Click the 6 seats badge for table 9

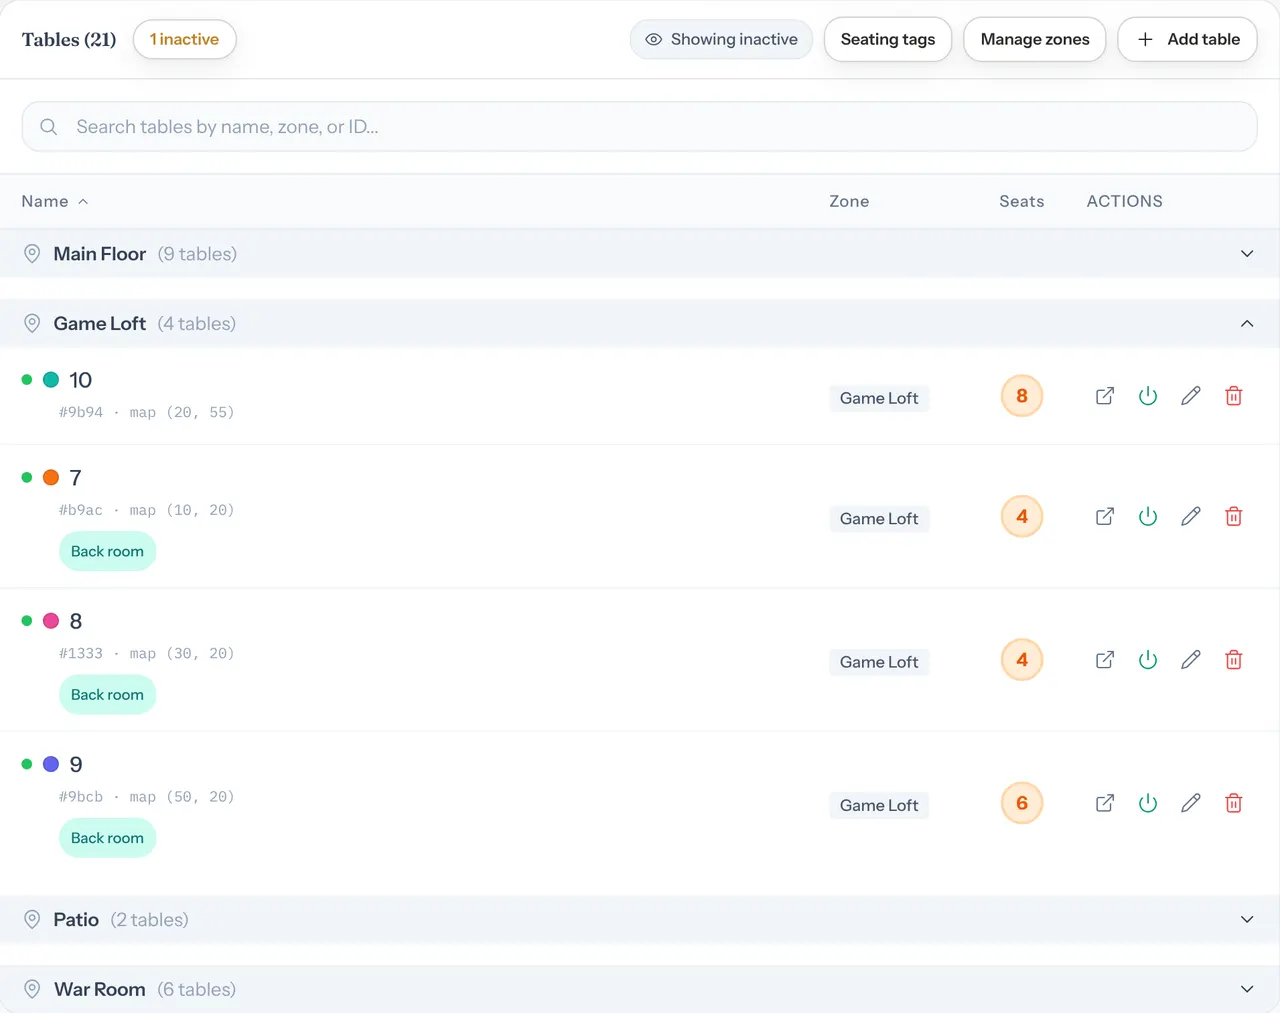point(1022,803)
